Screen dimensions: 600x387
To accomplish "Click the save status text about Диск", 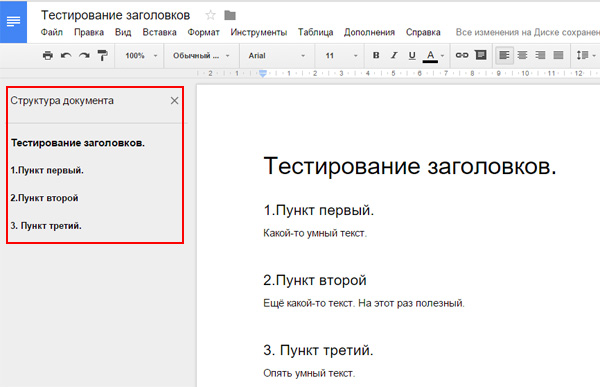I will 528,33.
